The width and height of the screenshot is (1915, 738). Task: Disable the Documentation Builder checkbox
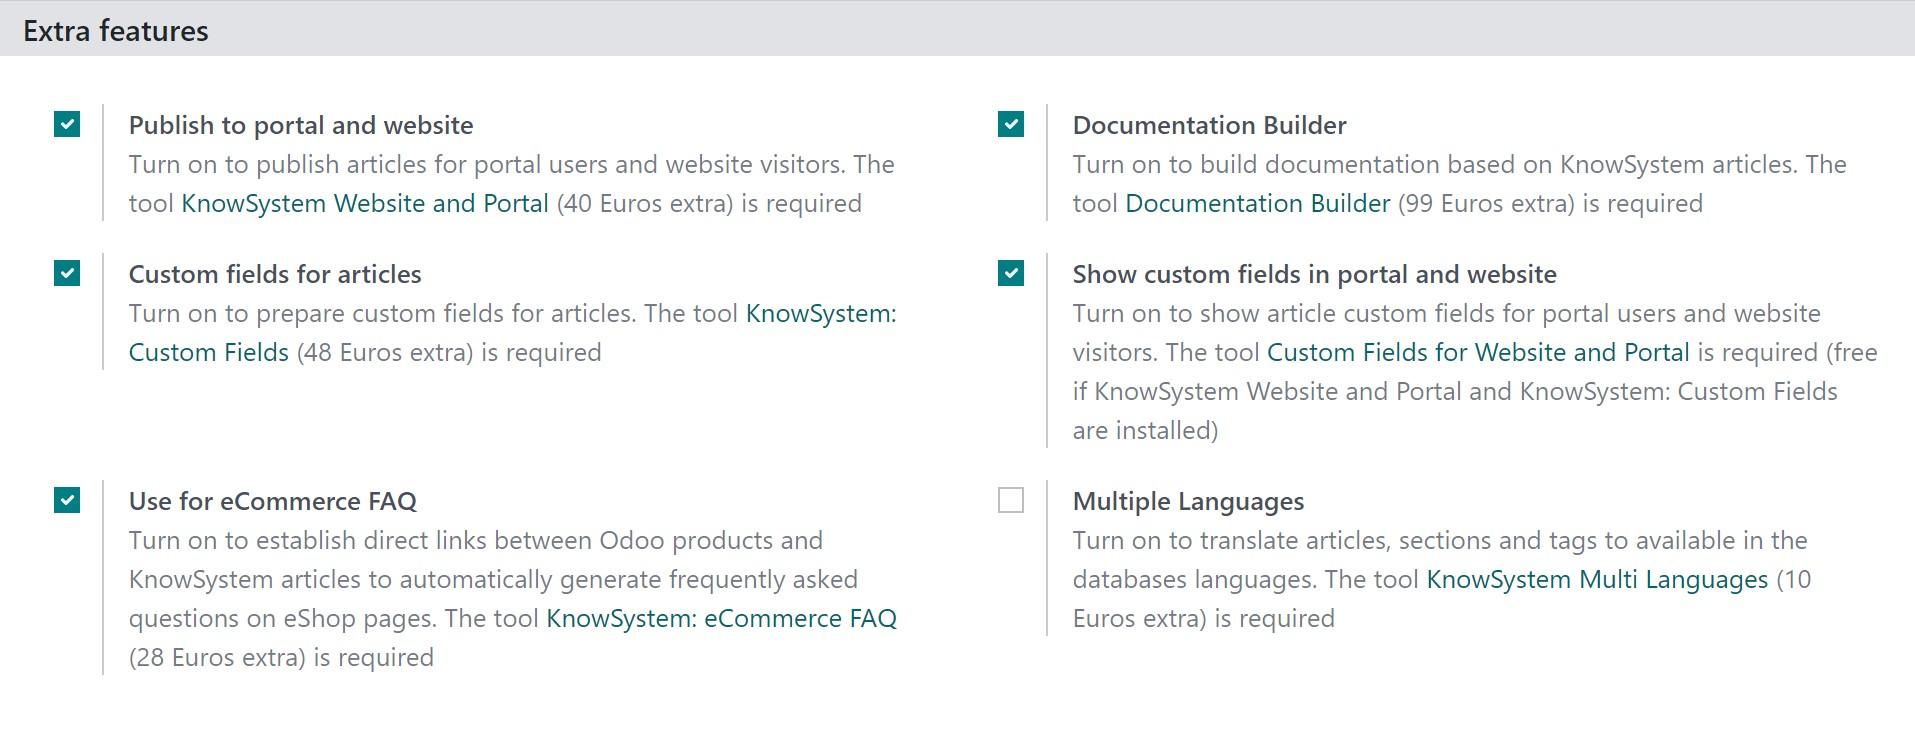pos(1011,124)
